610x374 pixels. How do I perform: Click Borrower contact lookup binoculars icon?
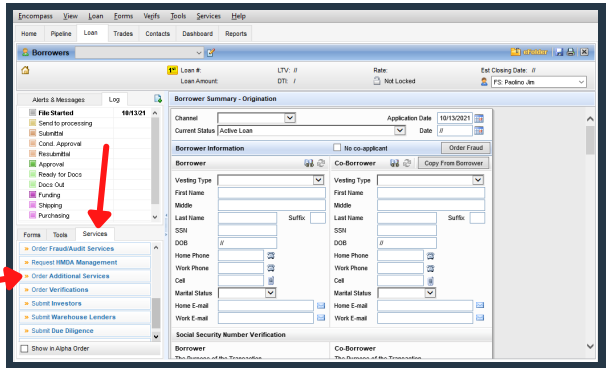point(309,163)
